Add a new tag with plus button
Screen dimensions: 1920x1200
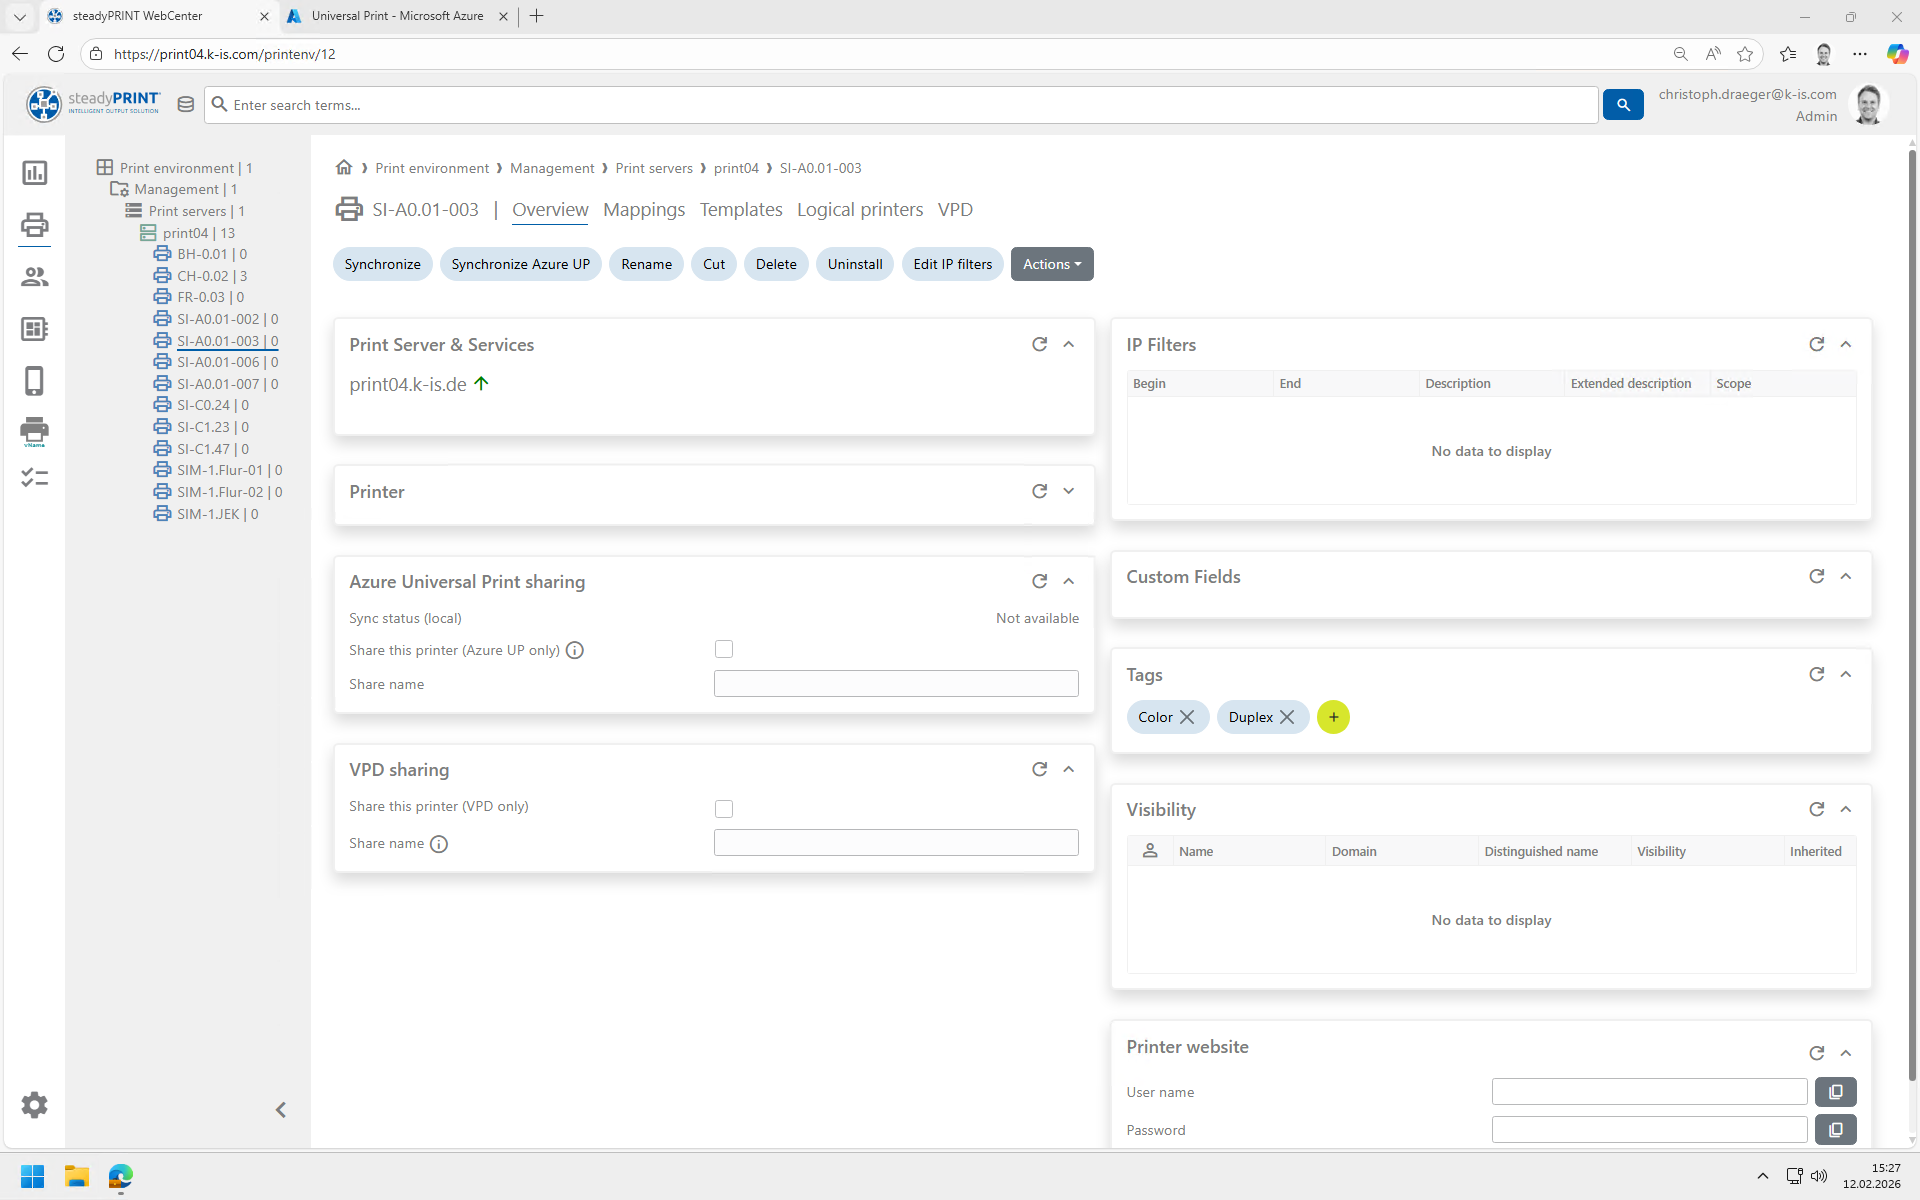coord(1333,717)
